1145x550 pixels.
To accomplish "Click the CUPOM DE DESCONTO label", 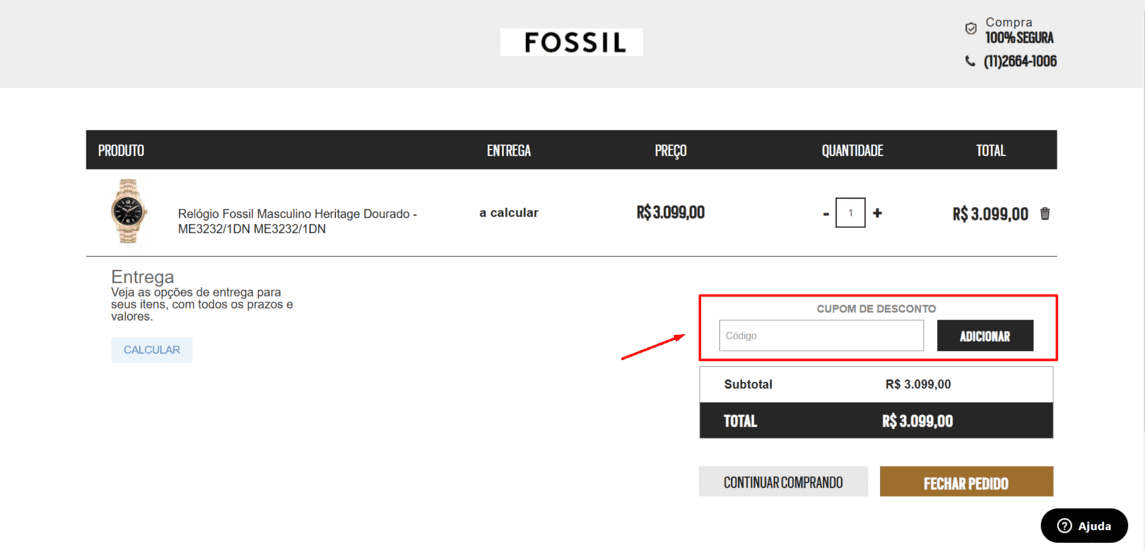I will coord(876,309).
